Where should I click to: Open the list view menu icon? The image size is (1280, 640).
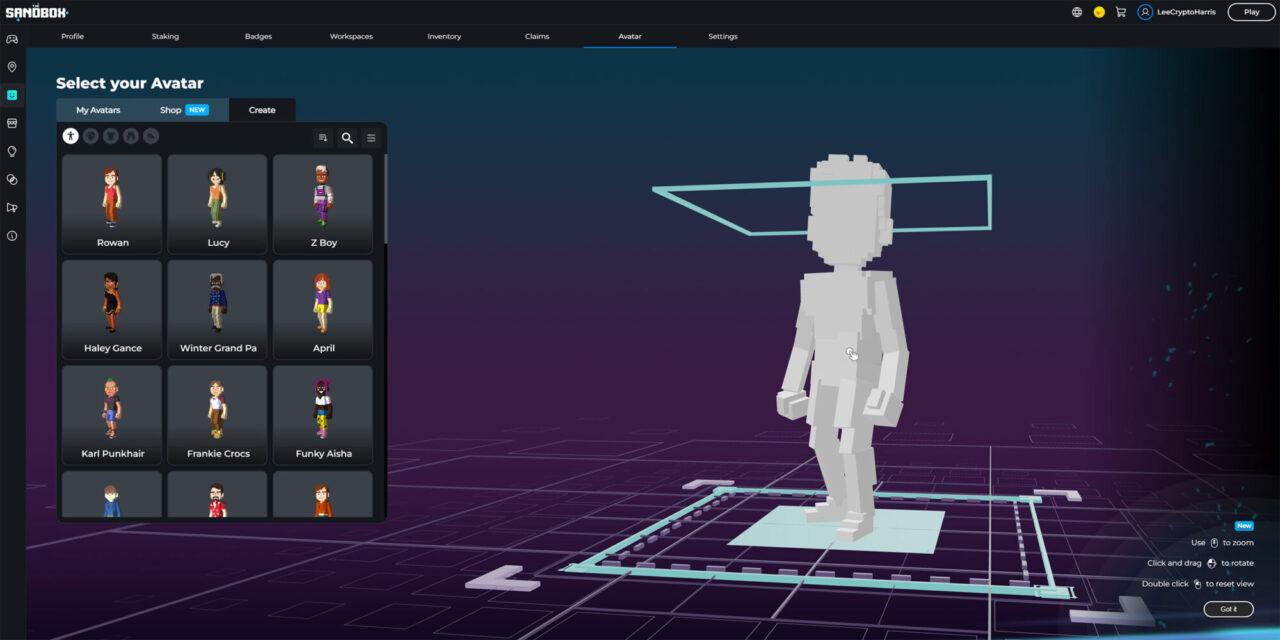pyautogui.click(x=371, y=138)
